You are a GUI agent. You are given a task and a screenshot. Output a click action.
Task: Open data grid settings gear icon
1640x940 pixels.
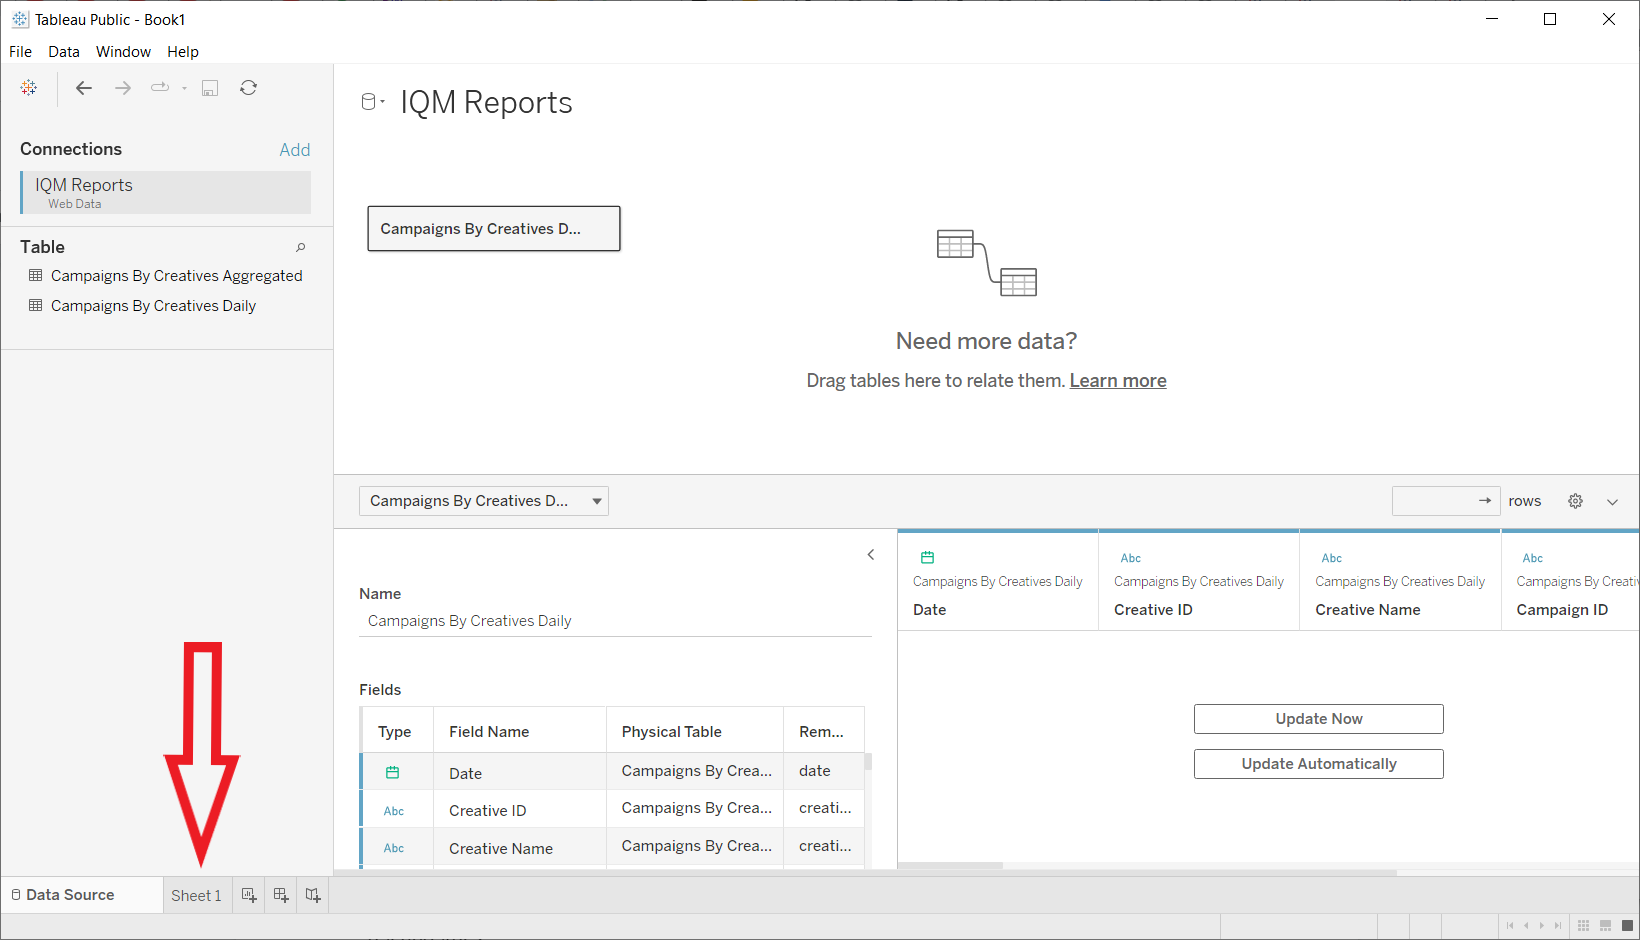1575,501
